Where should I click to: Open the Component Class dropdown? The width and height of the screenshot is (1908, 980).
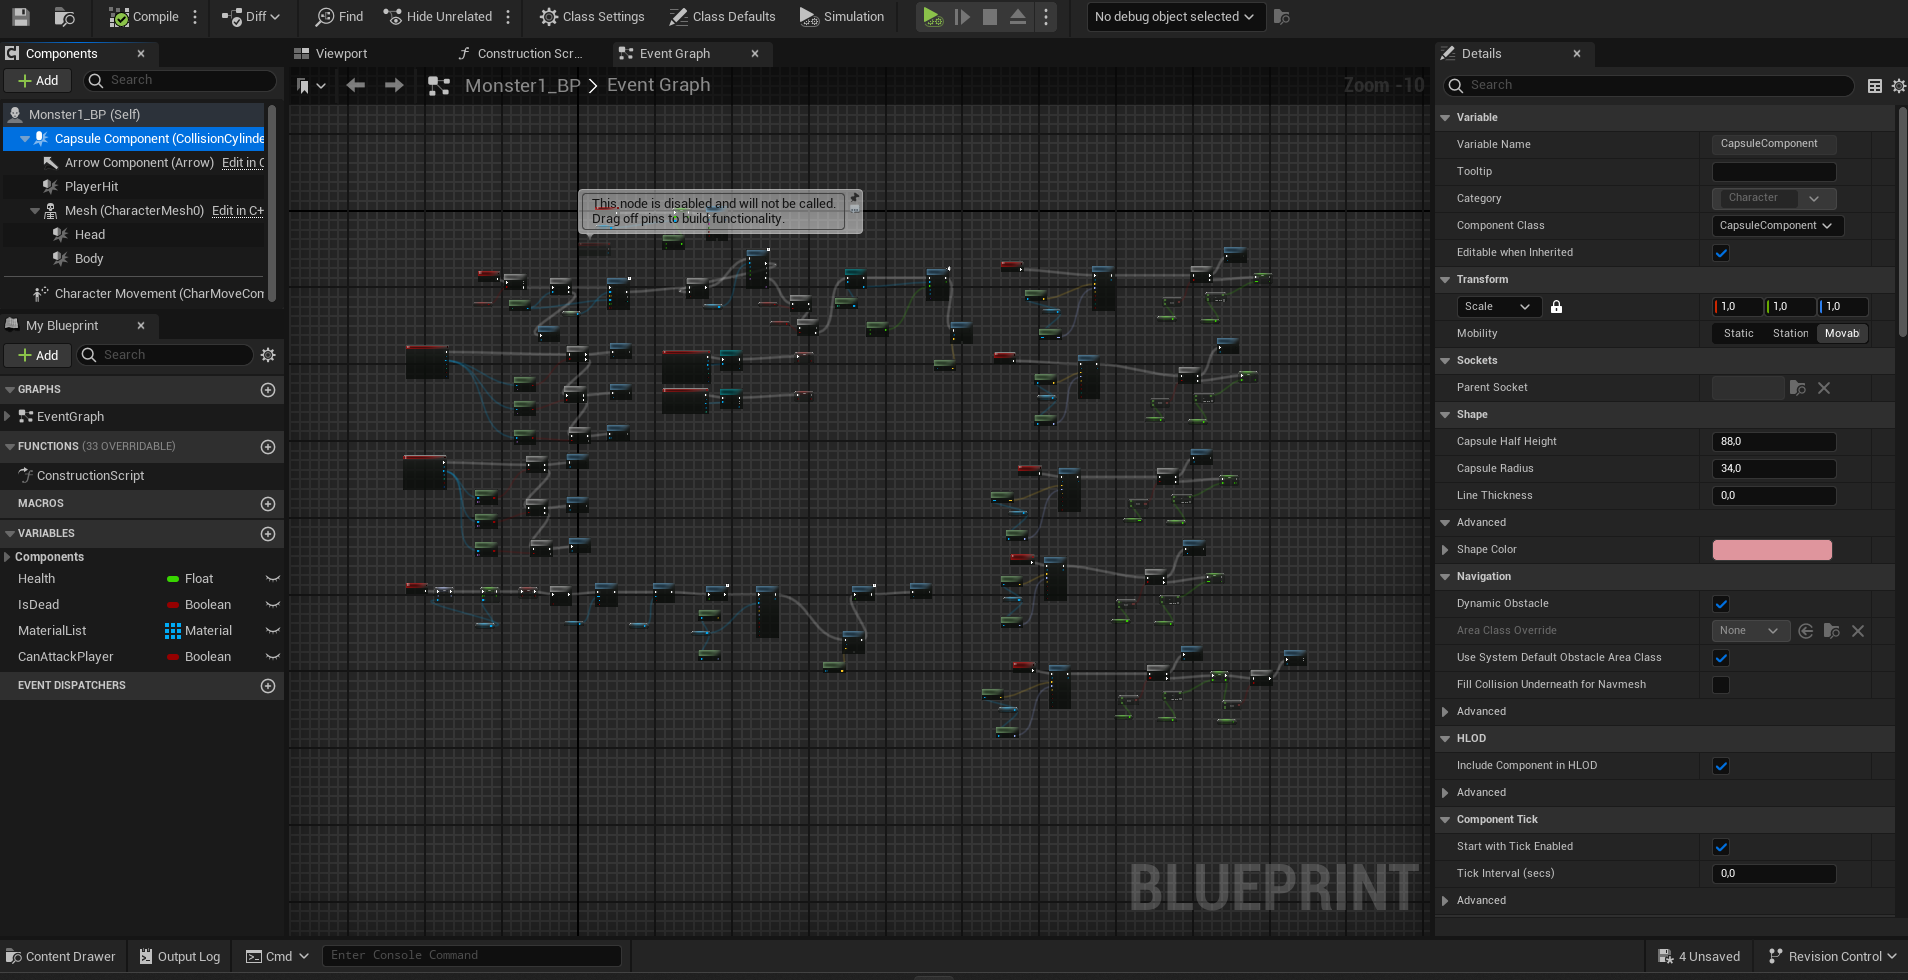(1776, 226)
